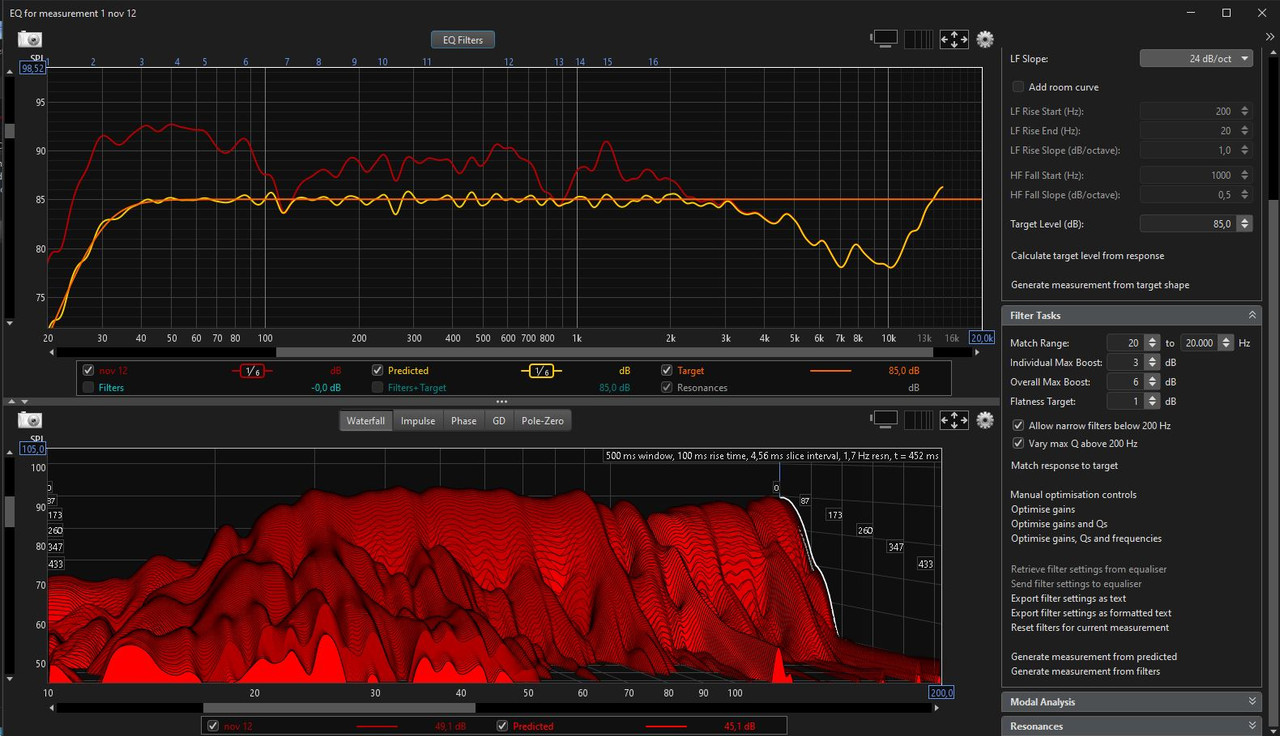
Task: Open waterfall controls gear icon
Action: 985,420
